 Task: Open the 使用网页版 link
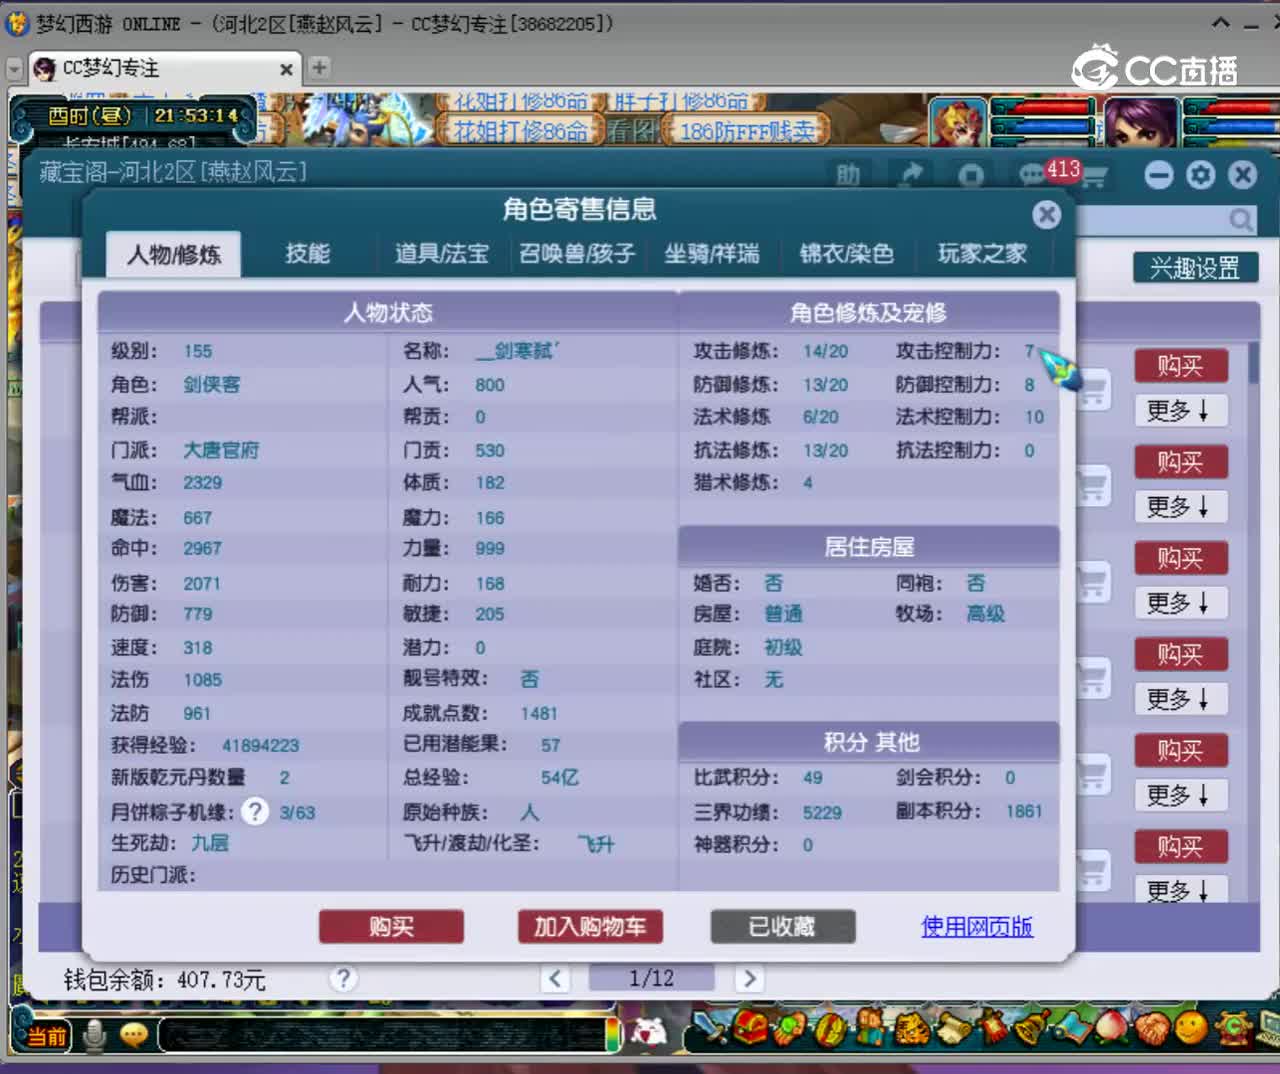click(976, 926)
